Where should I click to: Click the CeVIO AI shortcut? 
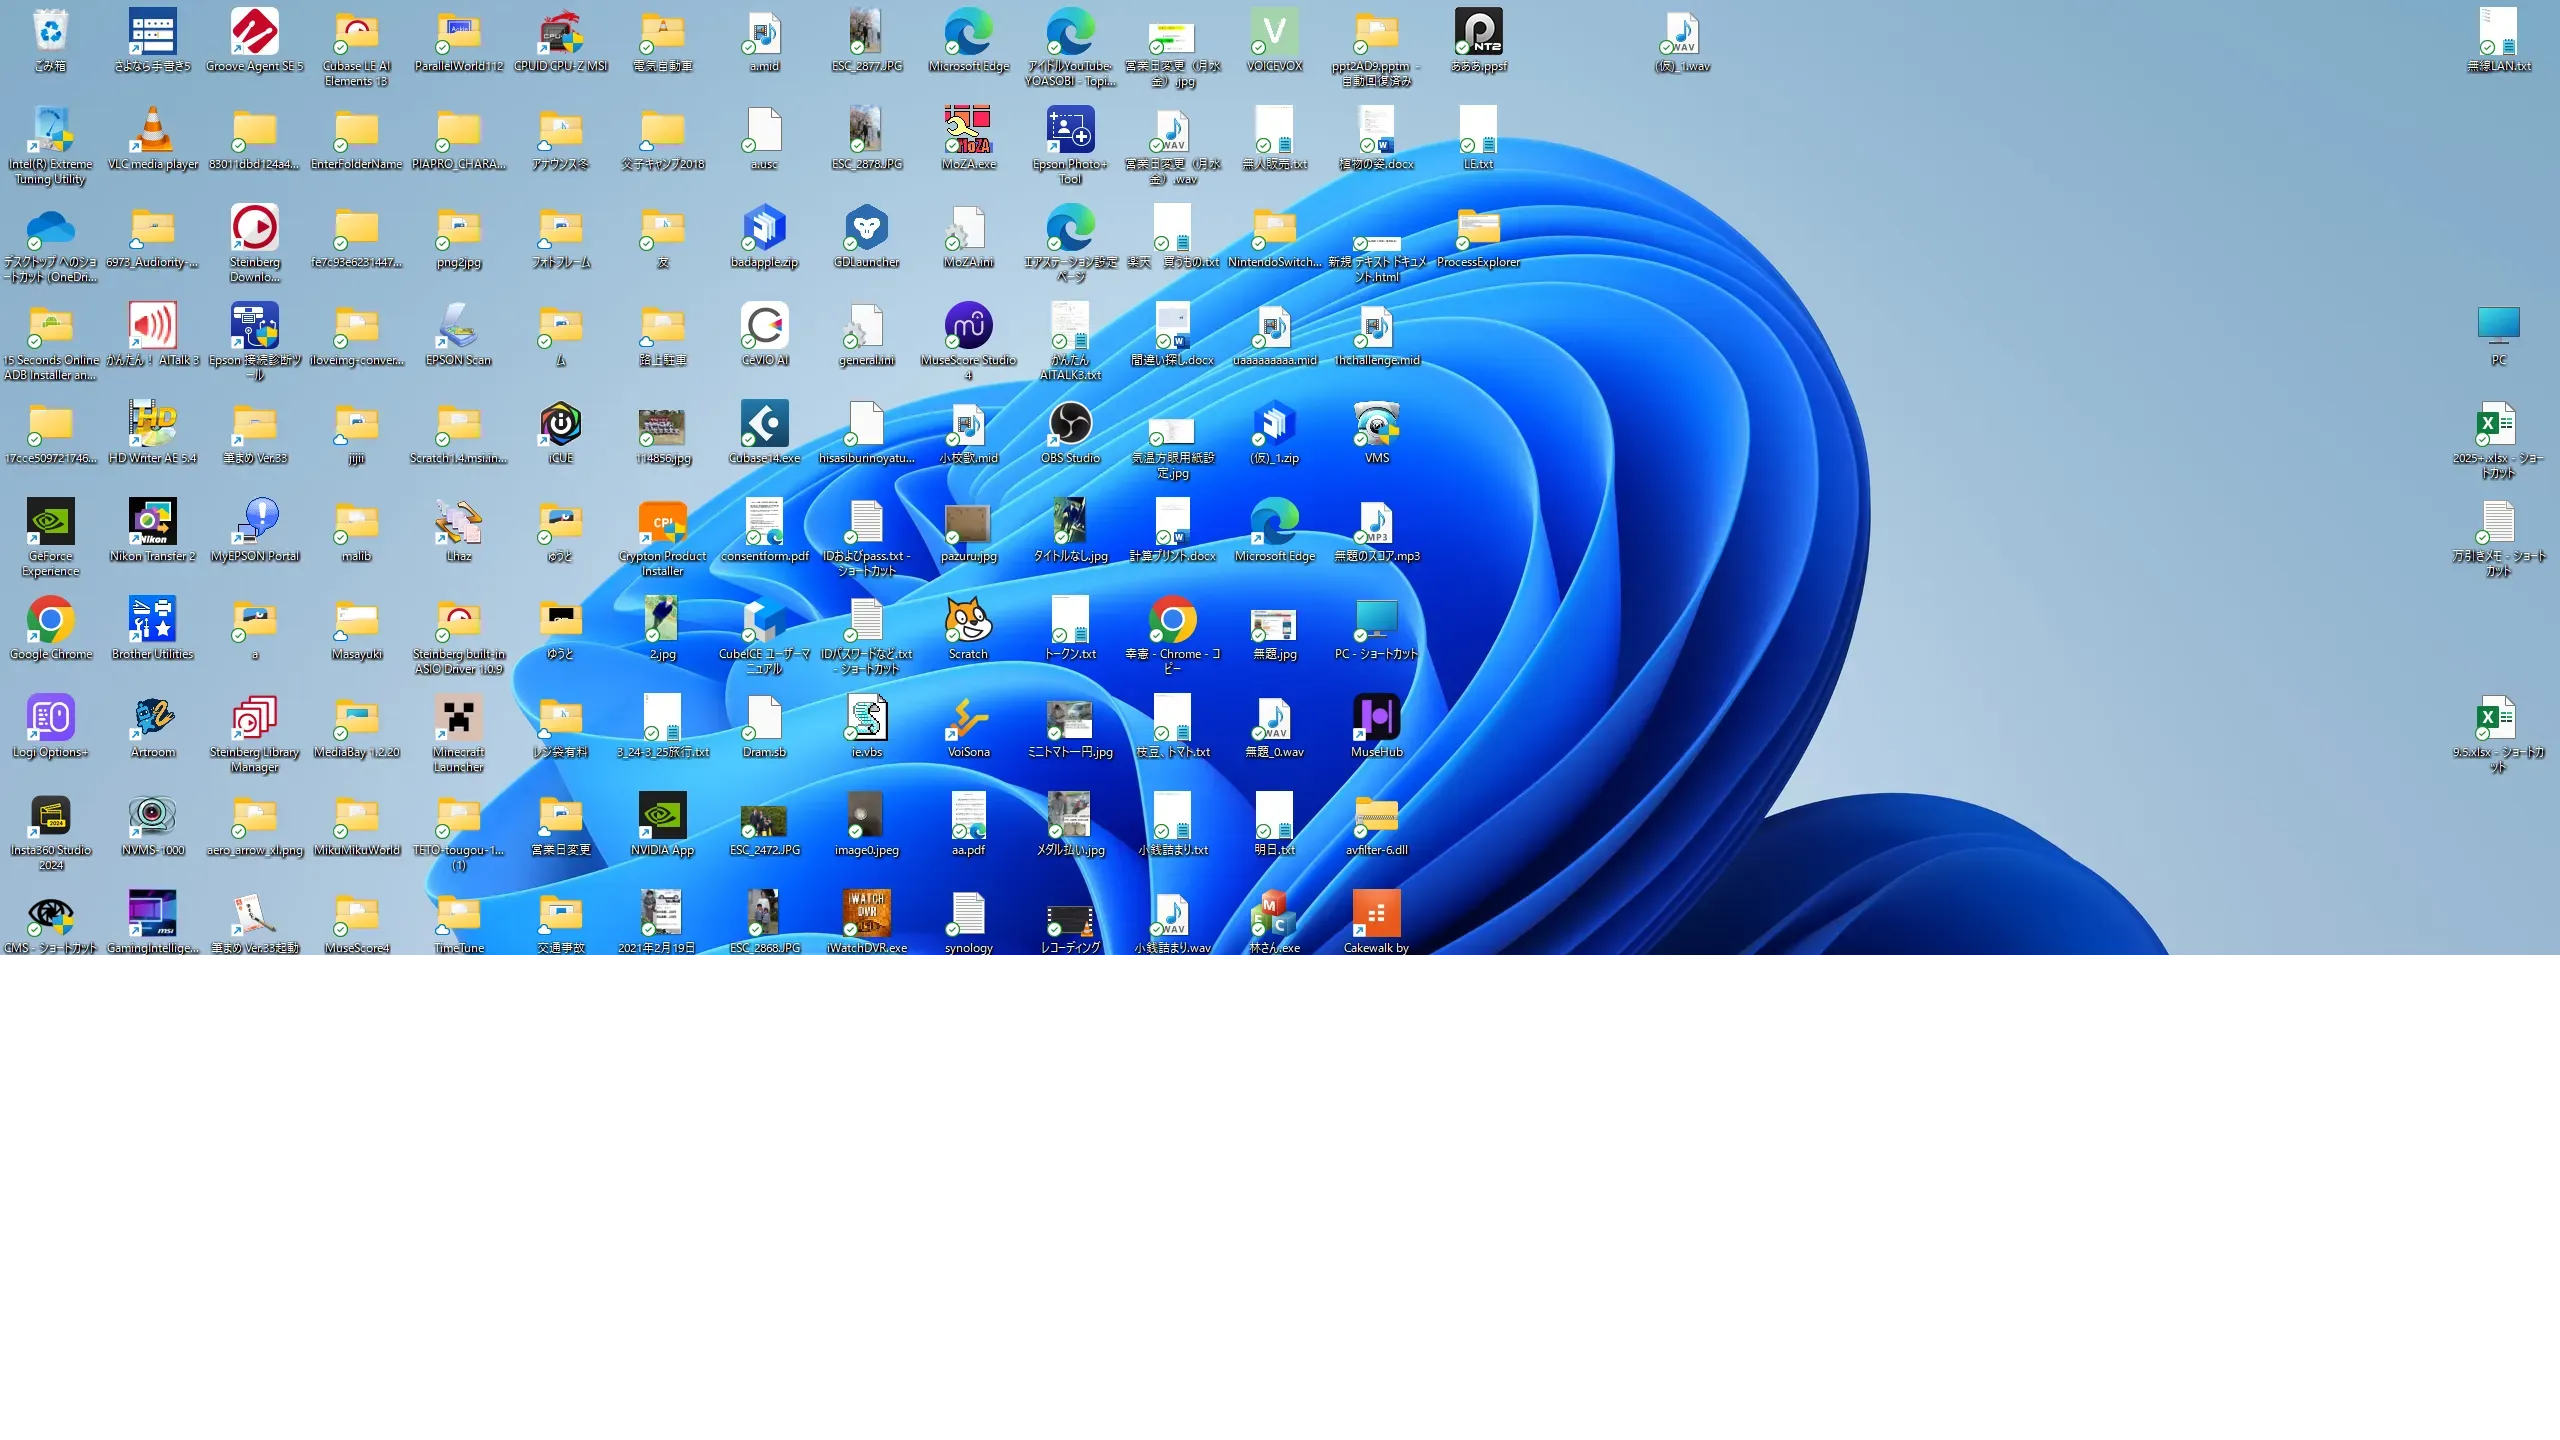[765, 326]
